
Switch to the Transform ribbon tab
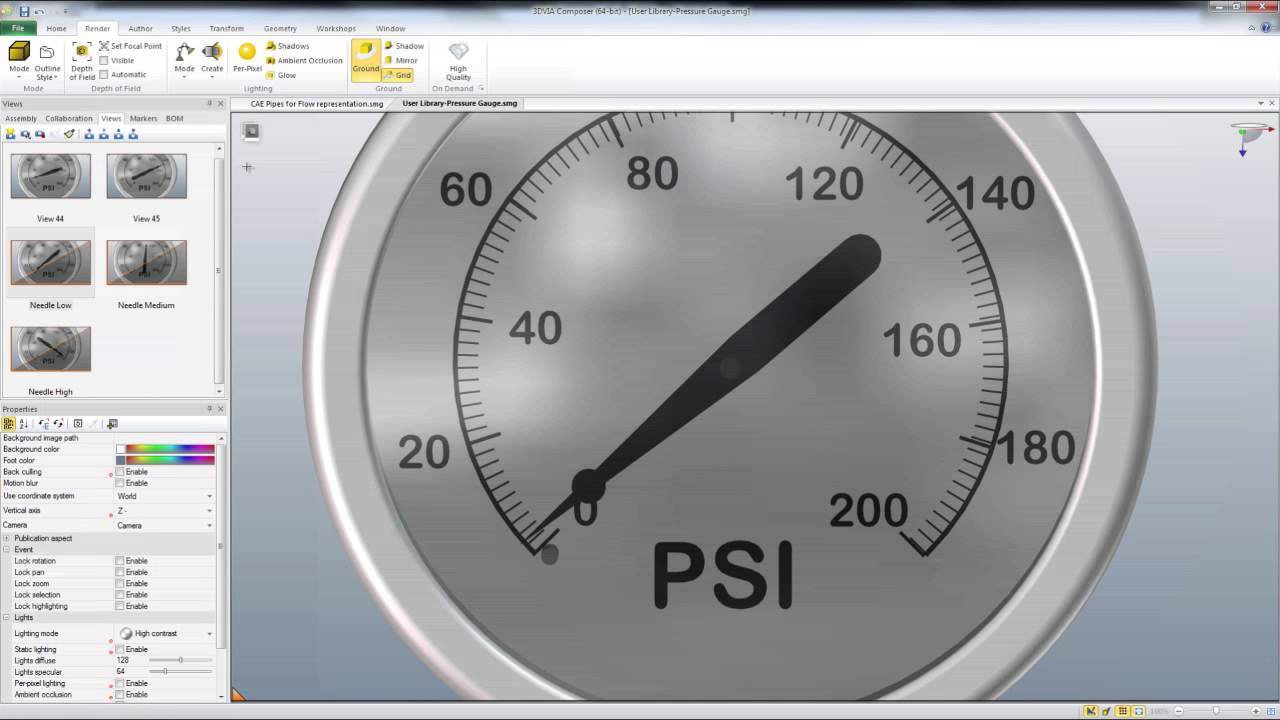click(x=226, y=29)
